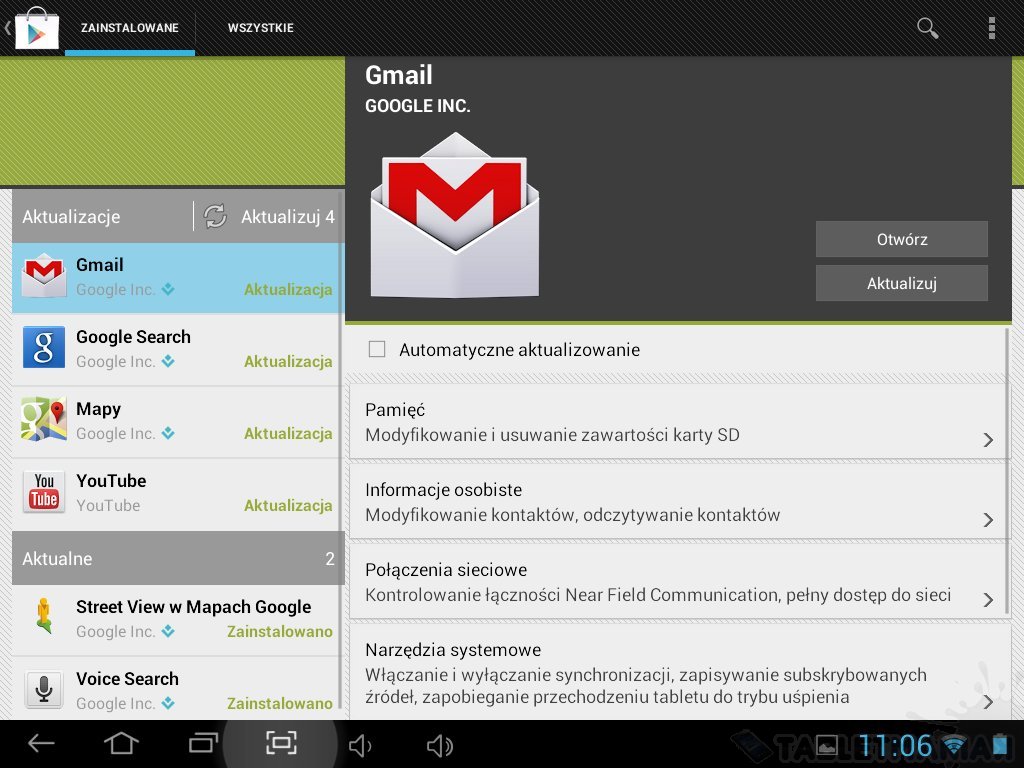Screen dimensions: 1024x768
Task: Select the ZAINSTALOWANE tab
Action: pos(130,28)
